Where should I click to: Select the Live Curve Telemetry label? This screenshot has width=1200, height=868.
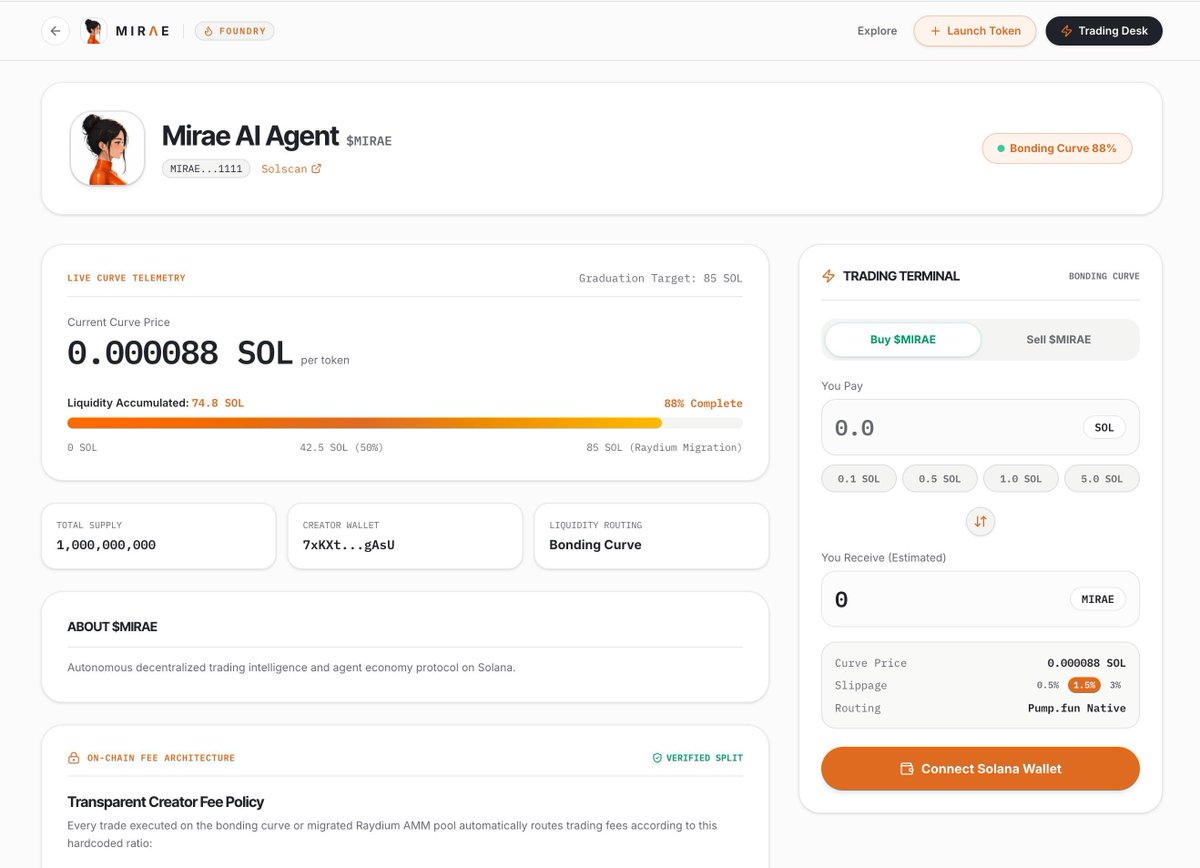(126, 278)
